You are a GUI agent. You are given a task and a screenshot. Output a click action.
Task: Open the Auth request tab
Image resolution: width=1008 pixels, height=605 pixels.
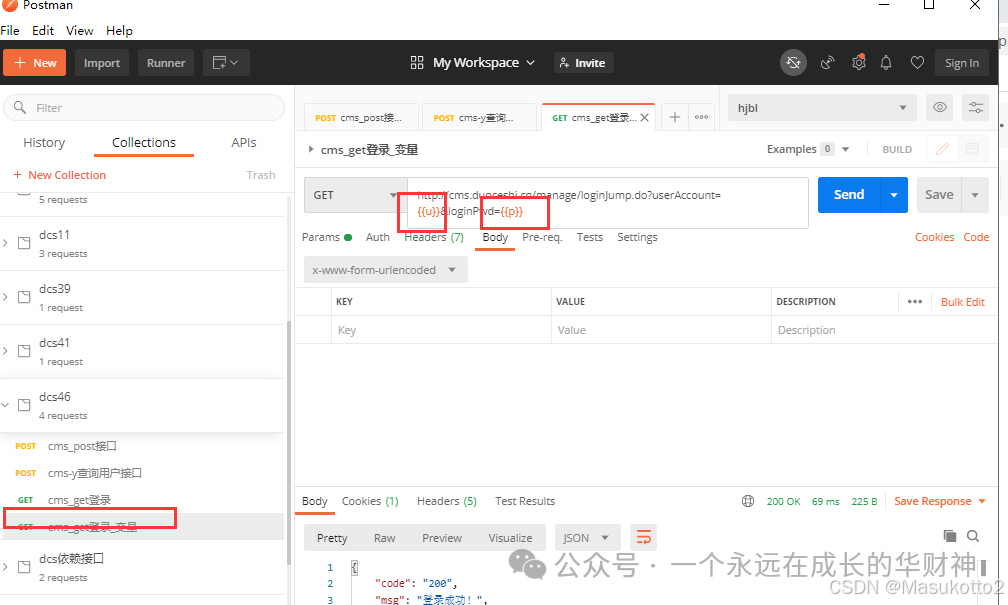point(377,237)
